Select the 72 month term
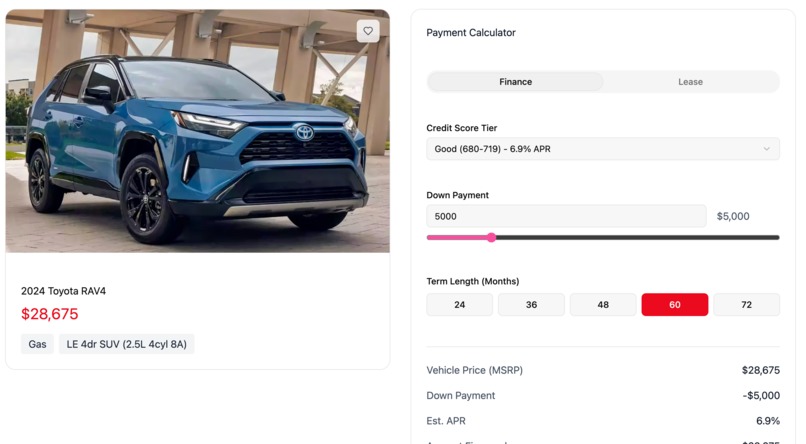This screenshot has height=444, width=806. click(x=746, y=305)
